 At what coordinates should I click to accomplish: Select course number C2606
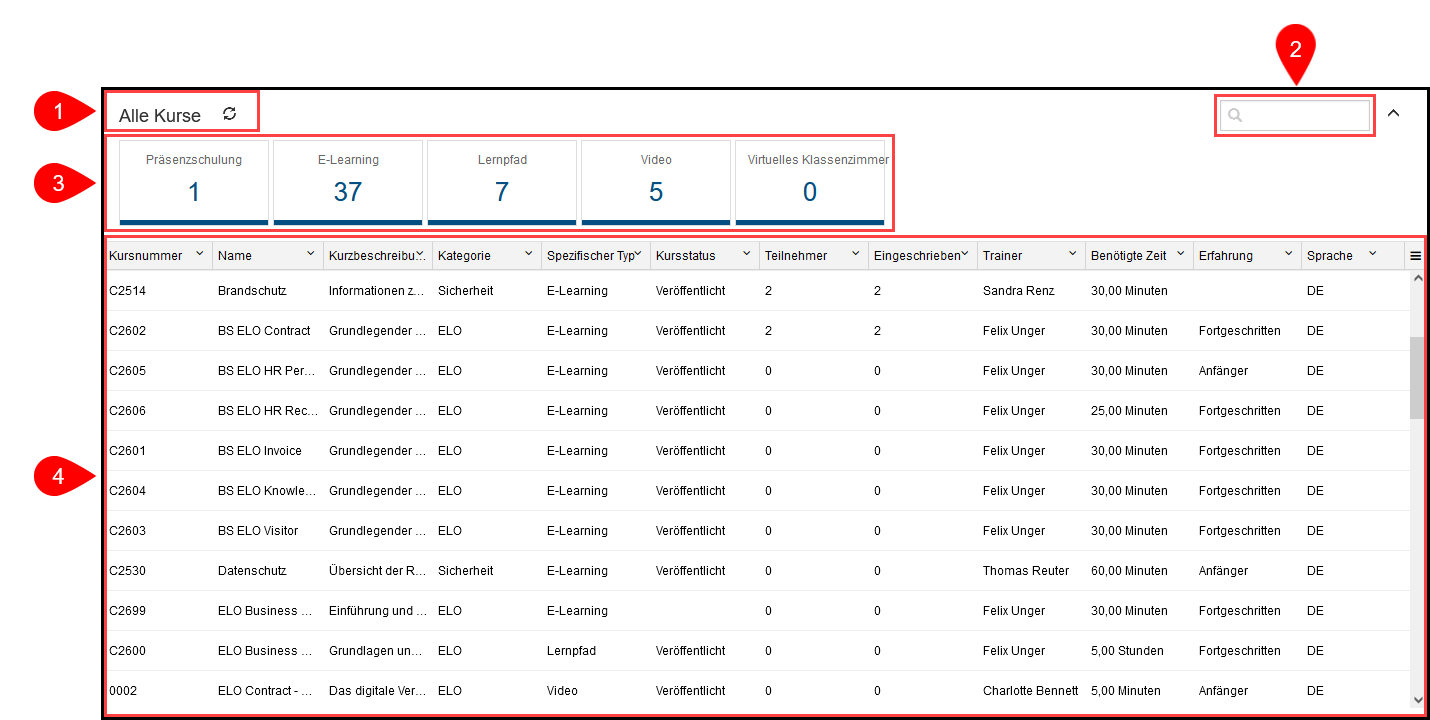127,411
